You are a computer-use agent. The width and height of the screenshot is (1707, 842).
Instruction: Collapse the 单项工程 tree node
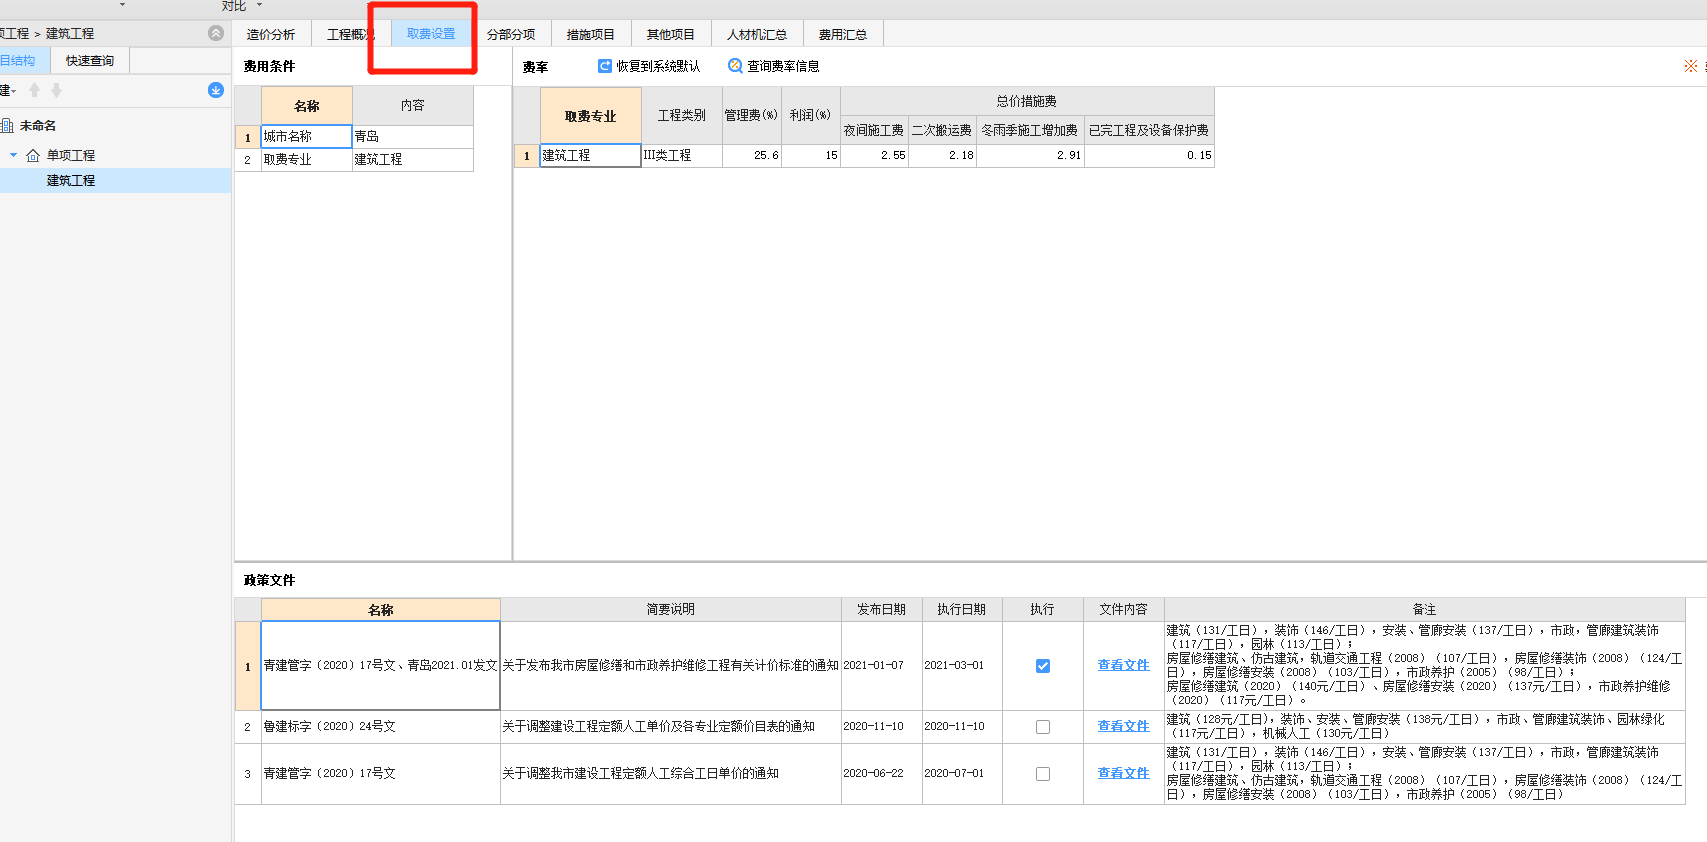coord(14,155)
